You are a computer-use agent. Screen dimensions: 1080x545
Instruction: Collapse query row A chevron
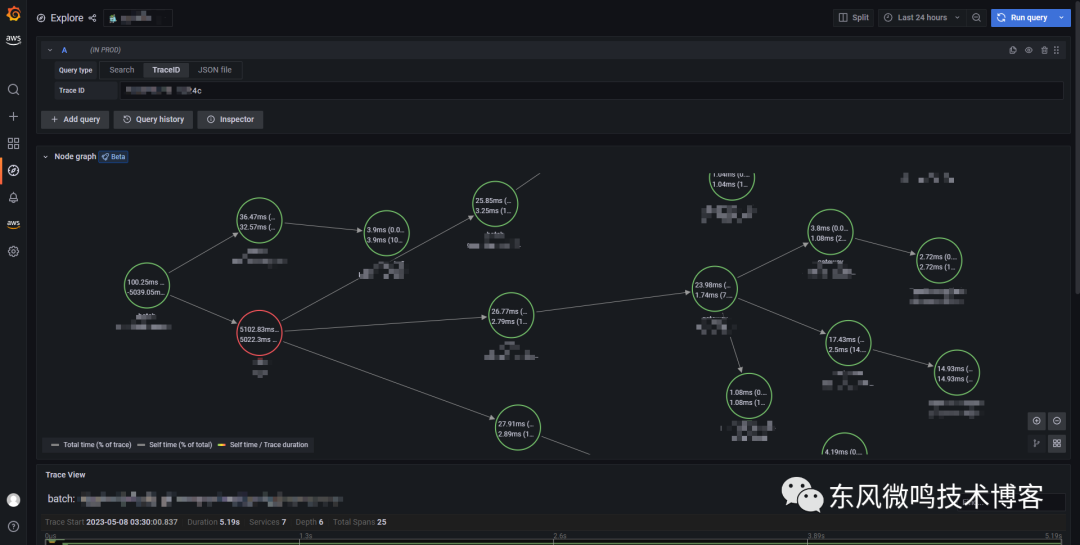coord(50,50)
